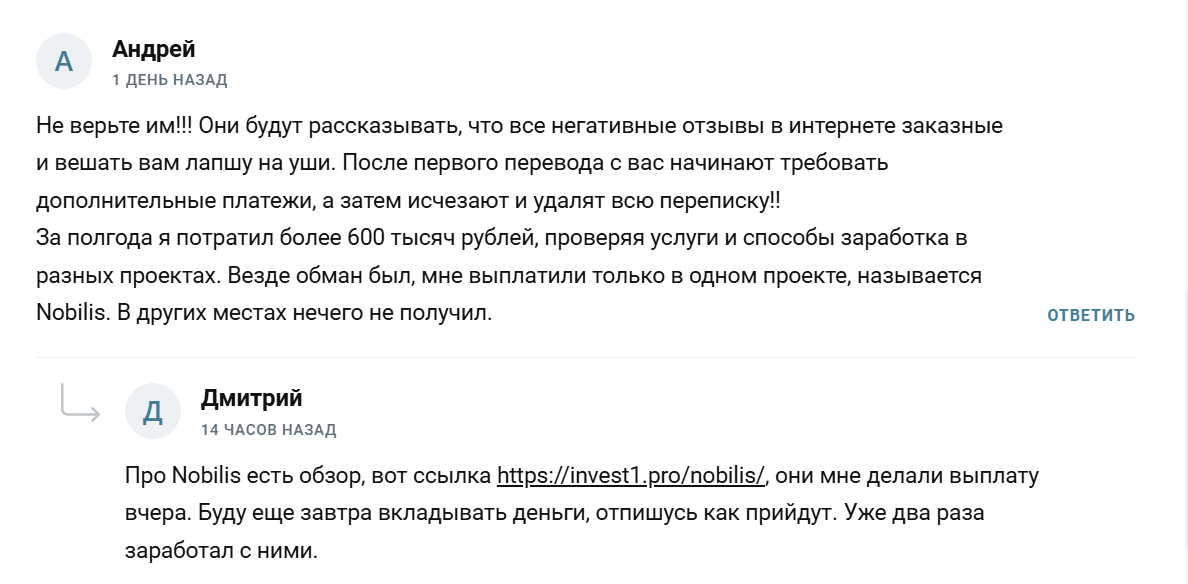Click Андрей's avatar circle with letter A
Image resolution: width=1188 pixels, height=584 pixels.
pyautogui.click(x=64, y=61)
